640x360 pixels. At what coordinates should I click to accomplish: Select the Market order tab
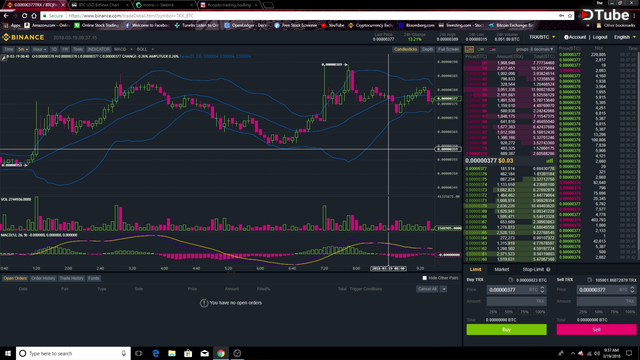coord(502,269)
